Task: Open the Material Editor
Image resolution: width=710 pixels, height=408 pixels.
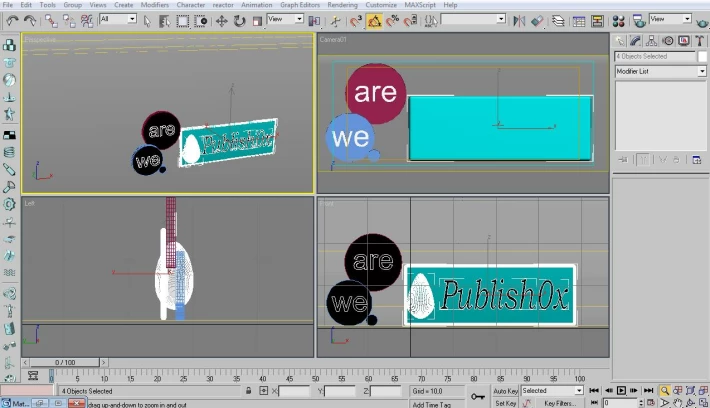Action: pos(619,21)
